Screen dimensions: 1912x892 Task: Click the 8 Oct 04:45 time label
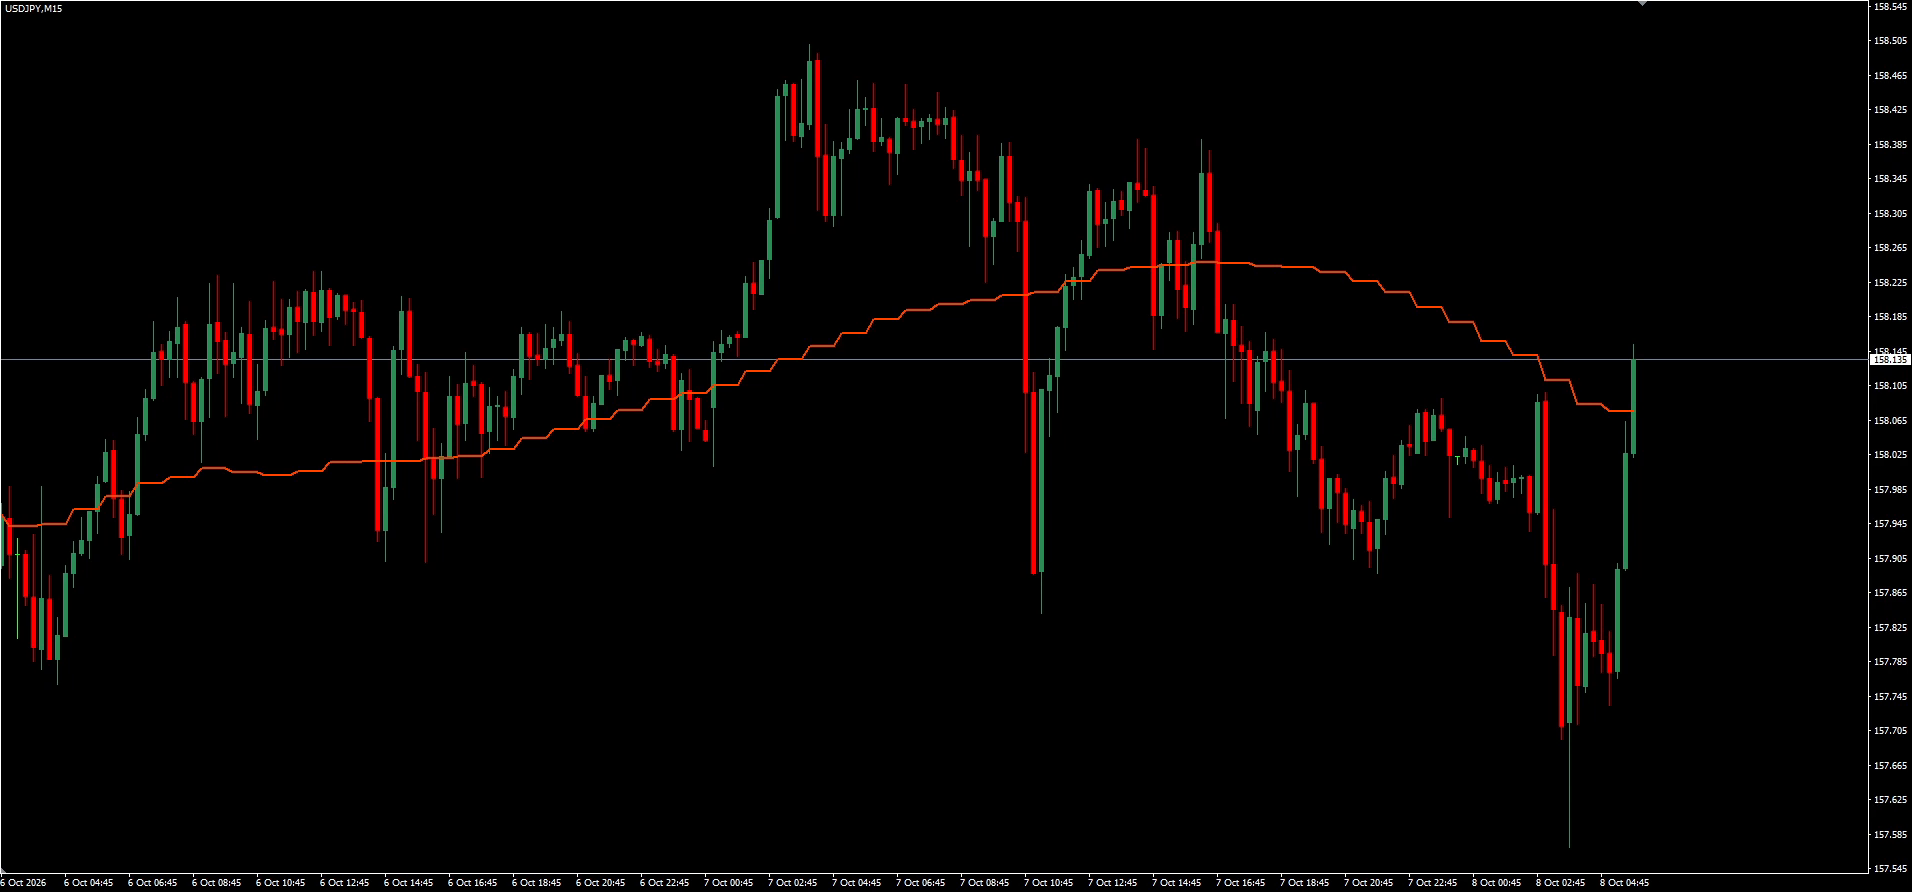[1625, 883]
